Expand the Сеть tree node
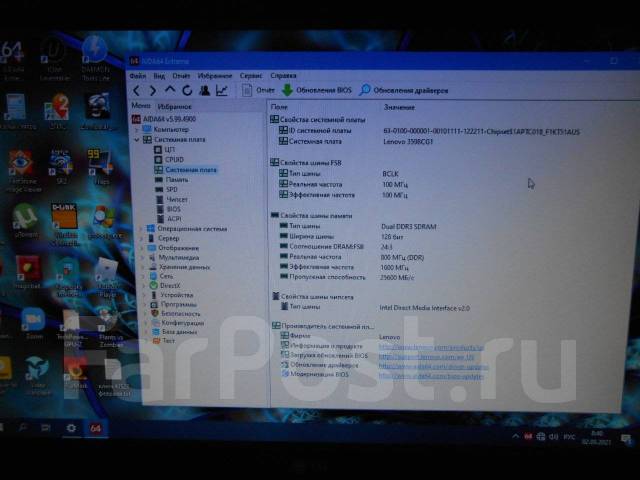Viewport: 640px width, 480px height. 144,276
